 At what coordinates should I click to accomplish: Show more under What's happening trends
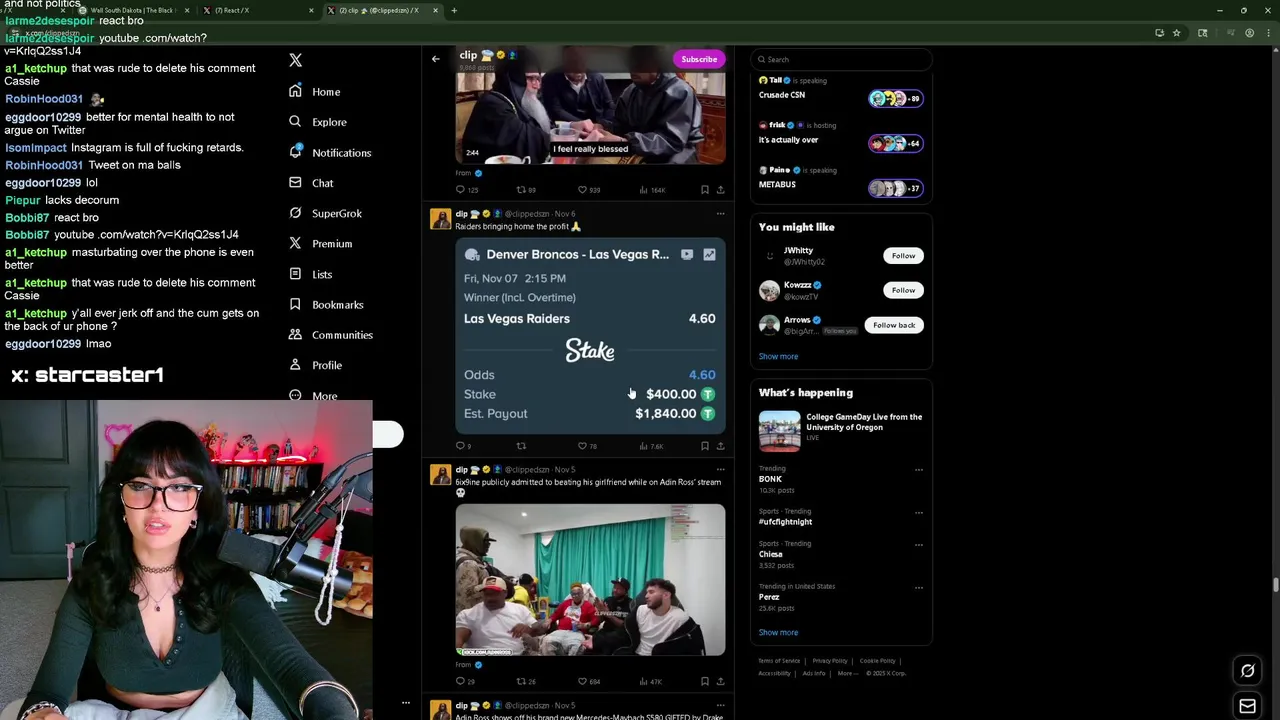(778, 632)
